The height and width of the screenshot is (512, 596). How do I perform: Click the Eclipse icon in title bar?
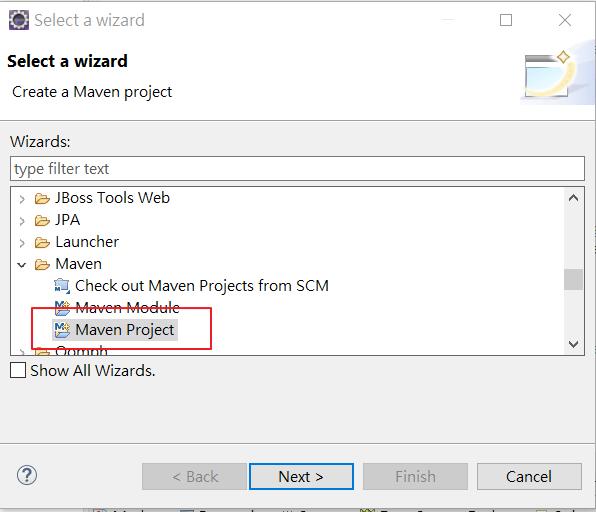click(x=19, y=20)
